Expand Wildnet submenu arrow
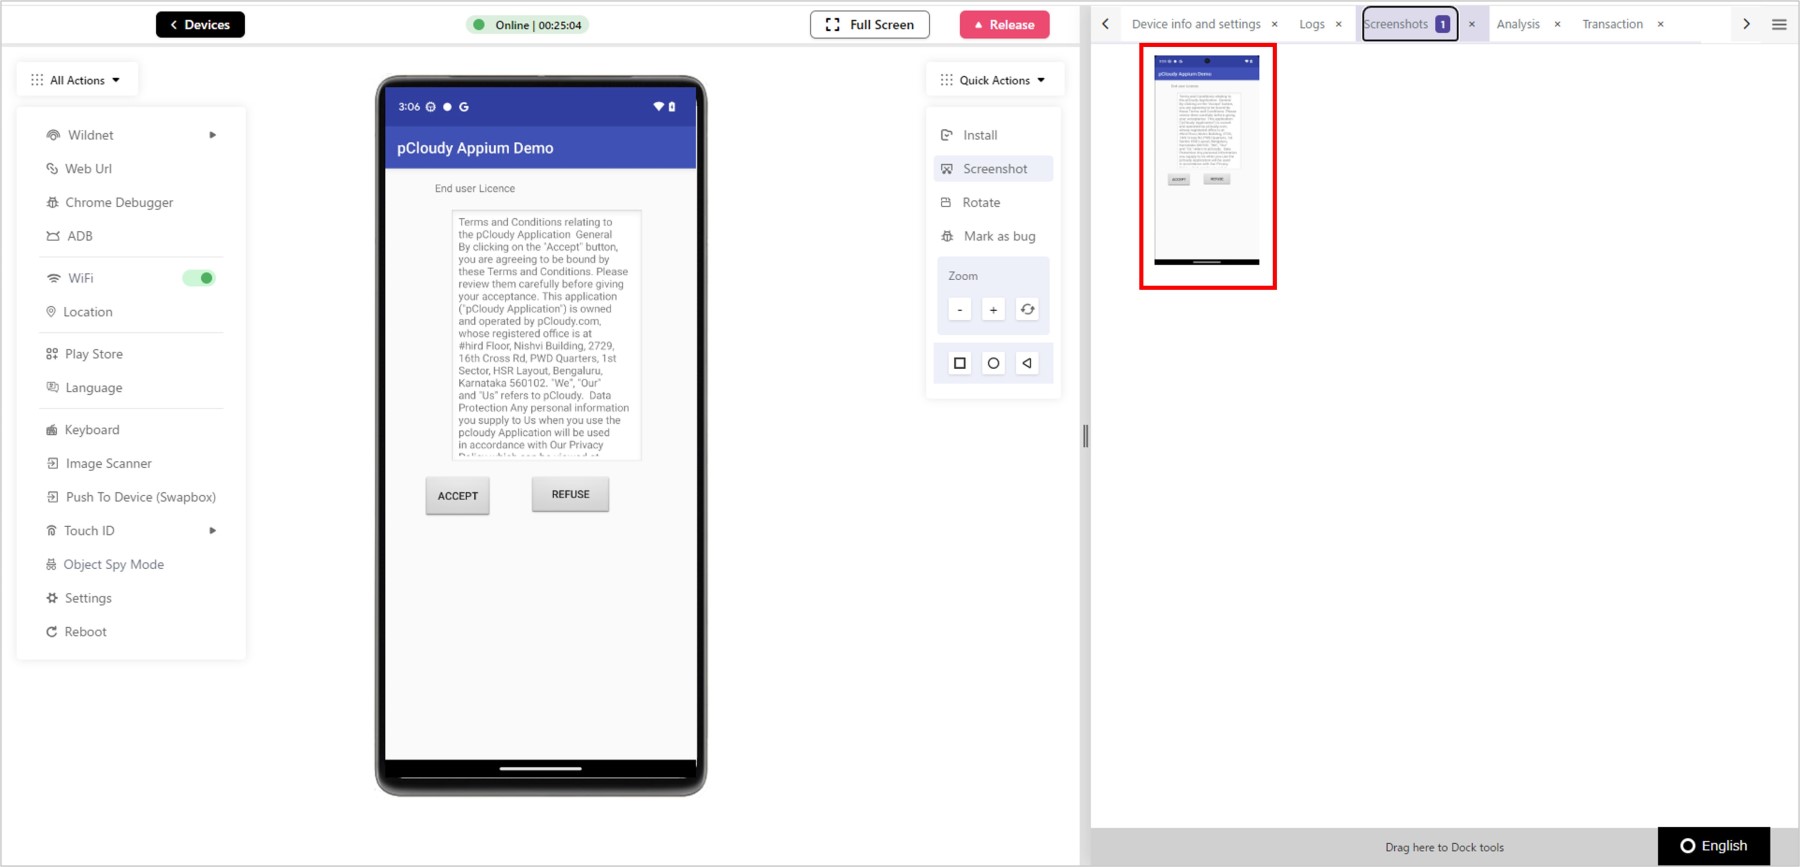The height and width of the screenshot is (867, 1800). (212, 135)
